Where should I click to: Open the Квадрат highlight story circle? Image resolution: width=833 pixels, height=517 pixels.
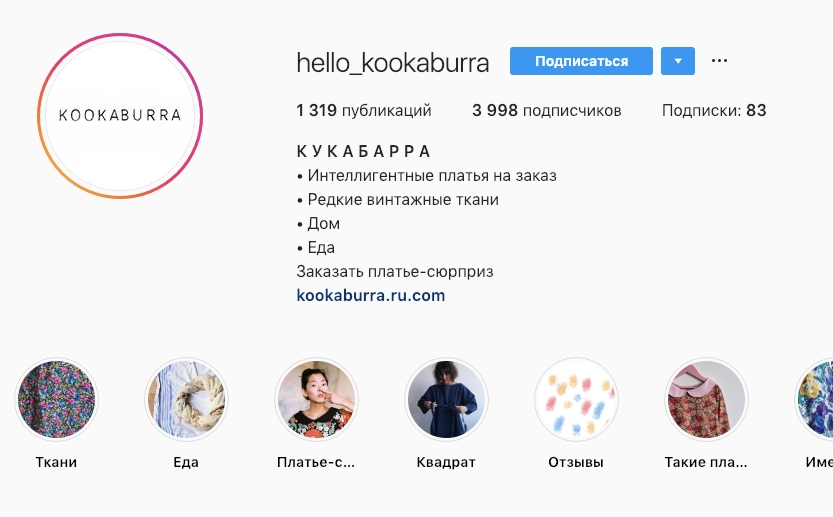pos(446,399)
